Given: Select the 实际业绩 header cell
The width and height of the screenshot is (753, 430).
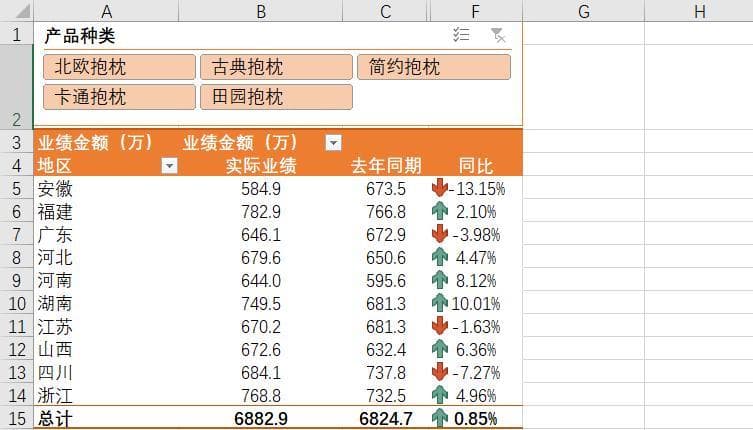Looking at the screenshot, I should click(261, 166).
